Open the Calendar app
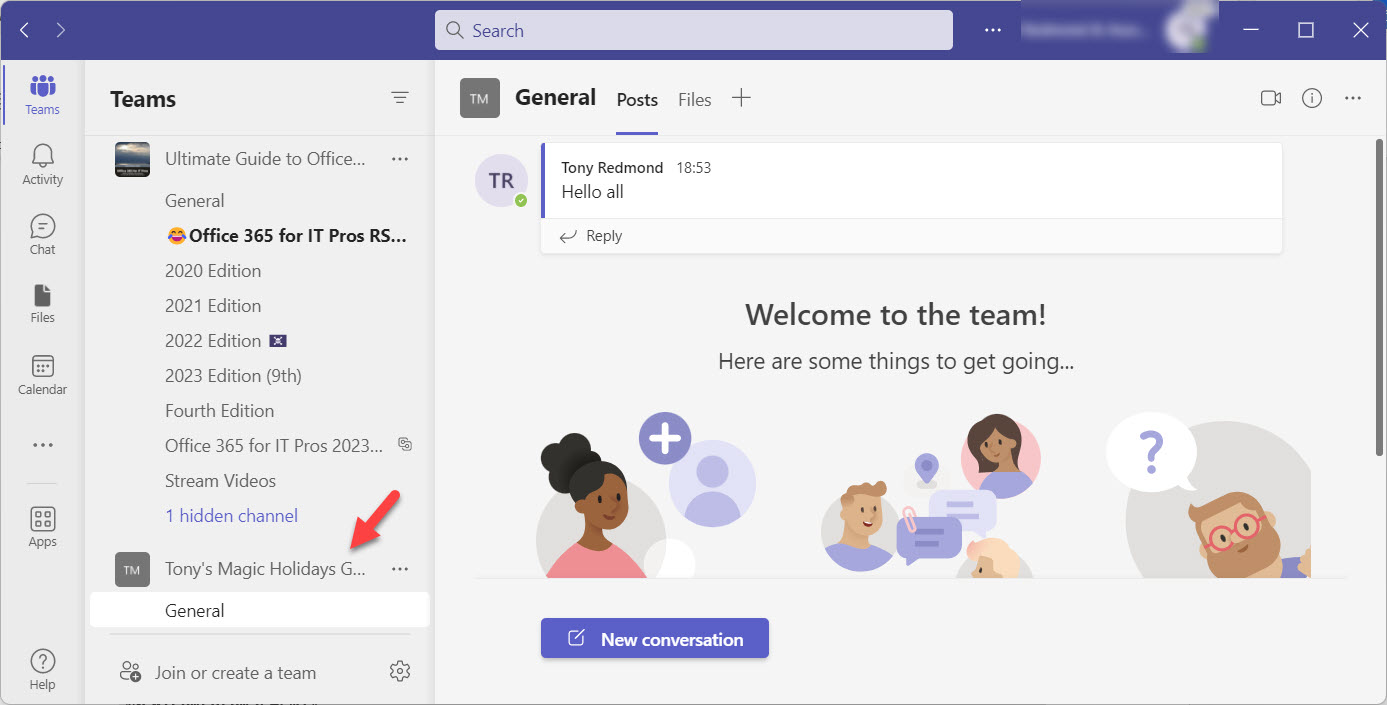 pos(42,374)
